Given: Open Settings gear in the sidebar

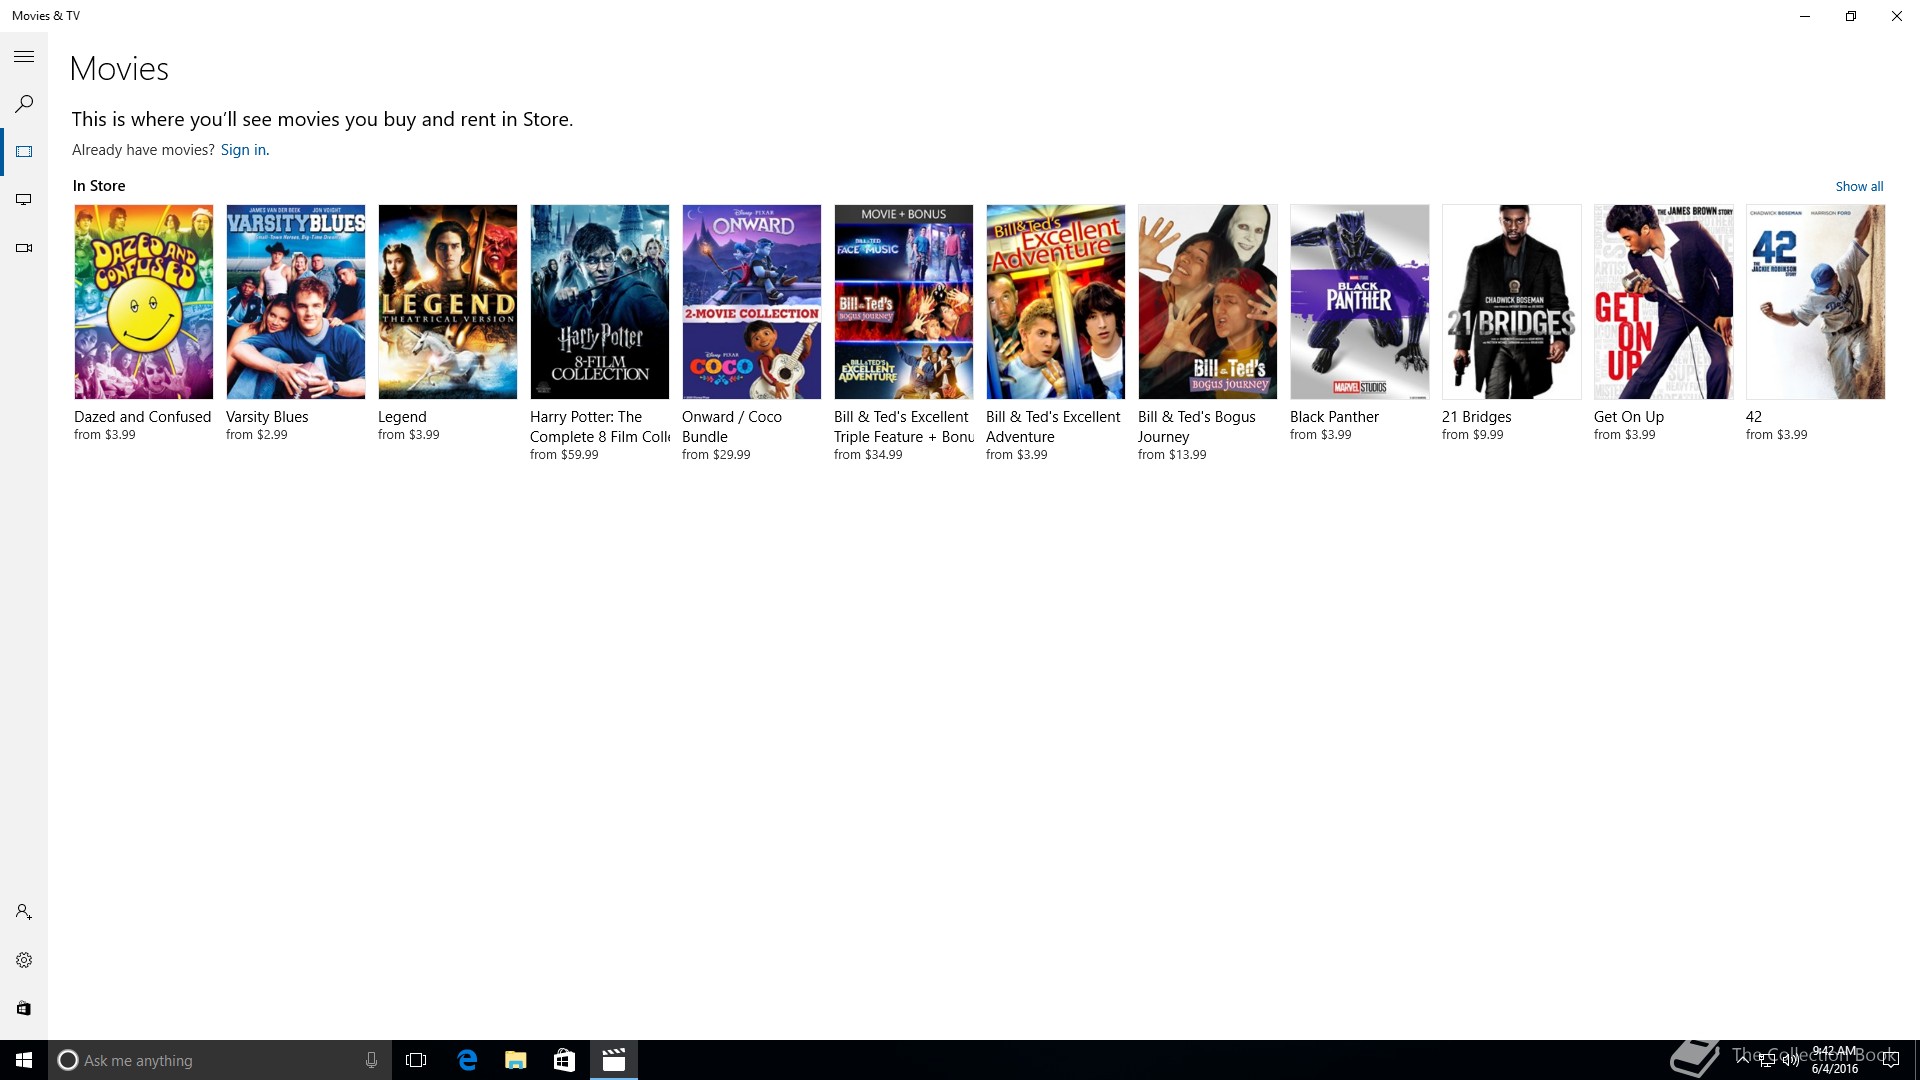Looking at the screenshot, I should 24,960.
